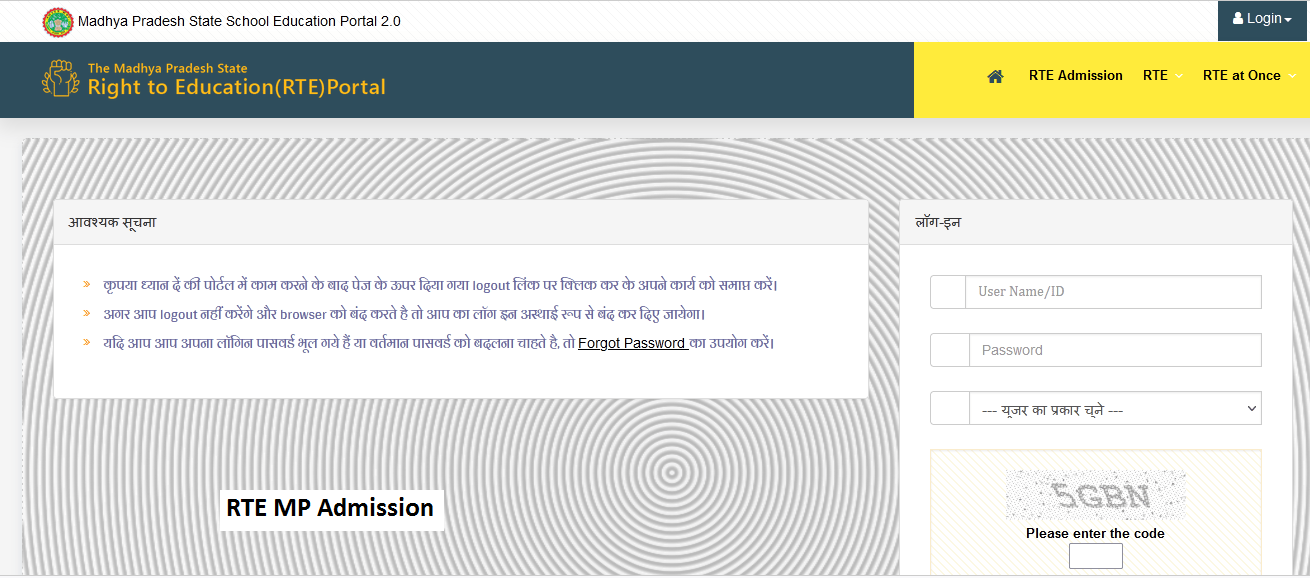The height and width of the screenshot is (578, 1310).
Task: Click the Madhya Pradesh emblem logo
Action: tap(57, 20)
